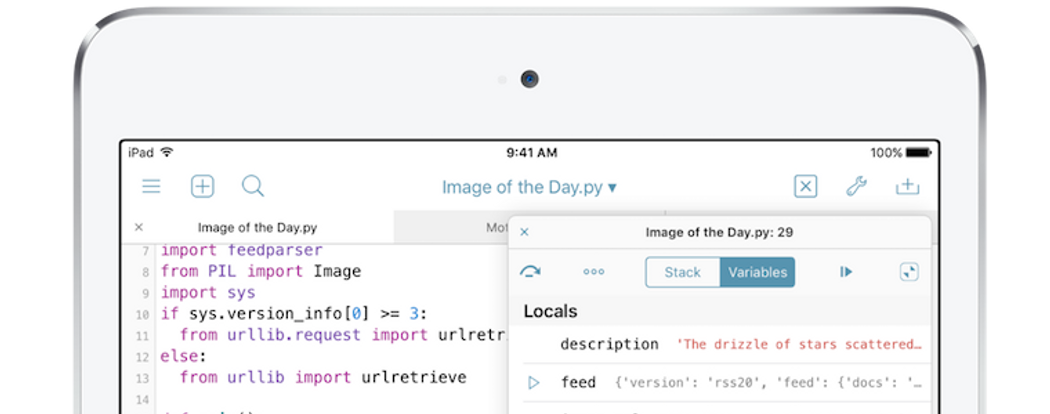Close the Image of the Day.py tab
This screenshot has width=1050, height=414.
click(x=139, y=228)
